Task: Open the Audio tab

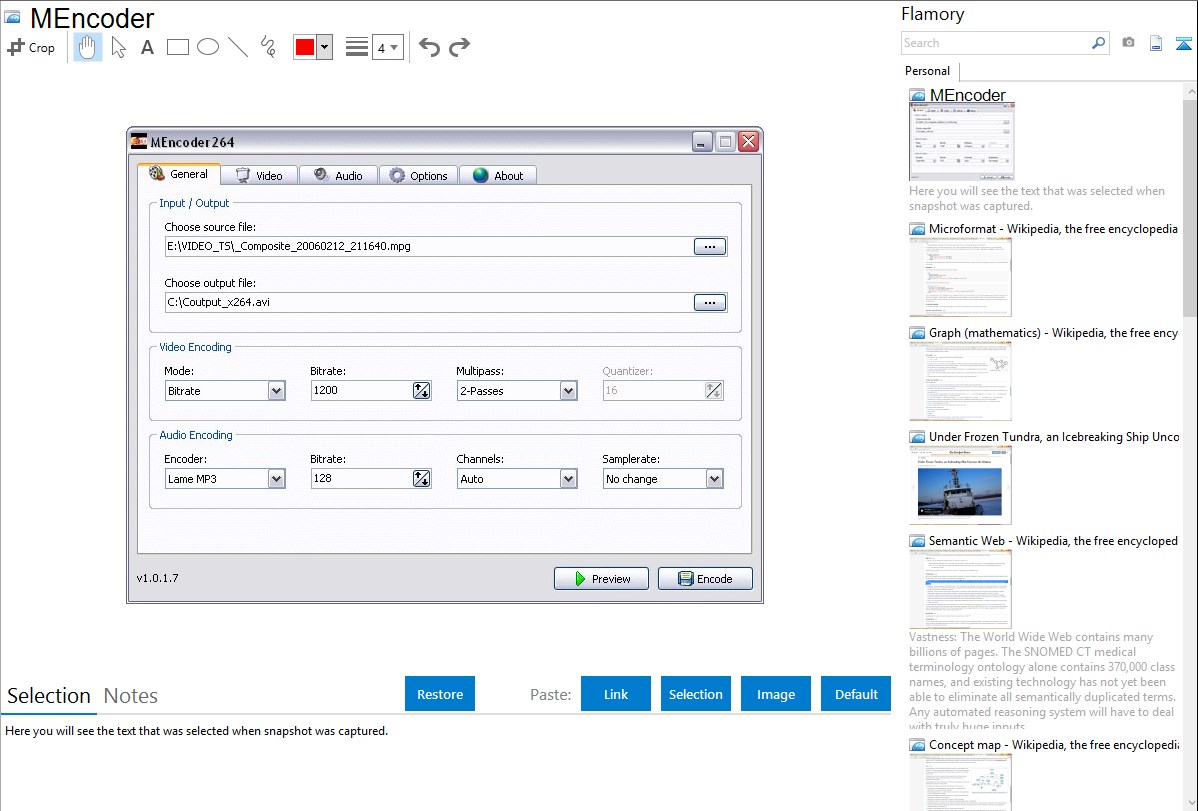Action: coord(338,176)
